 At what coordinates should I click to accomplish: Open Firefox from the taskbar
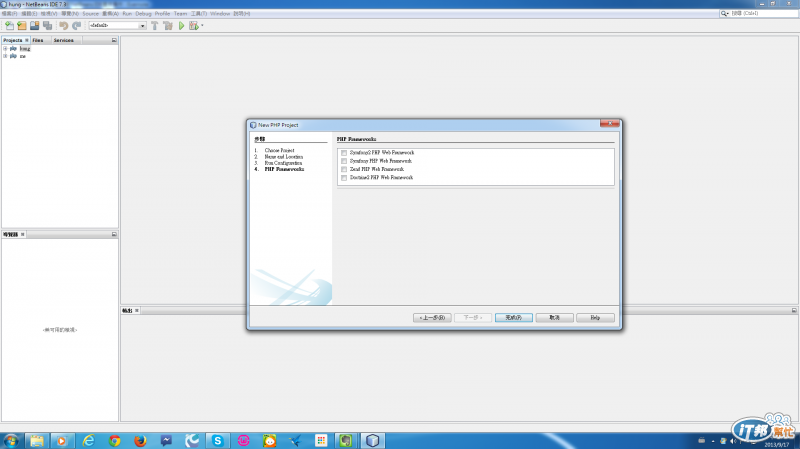click(140, 440)
